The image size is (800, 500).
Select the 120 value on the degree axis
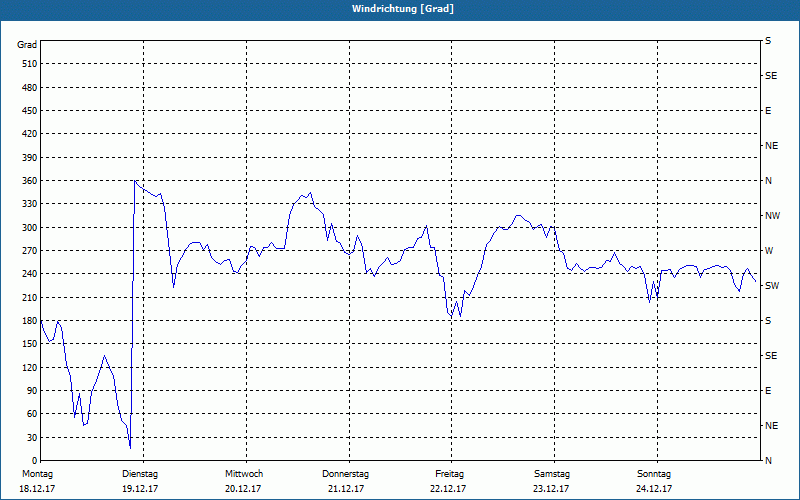point(30,367)
